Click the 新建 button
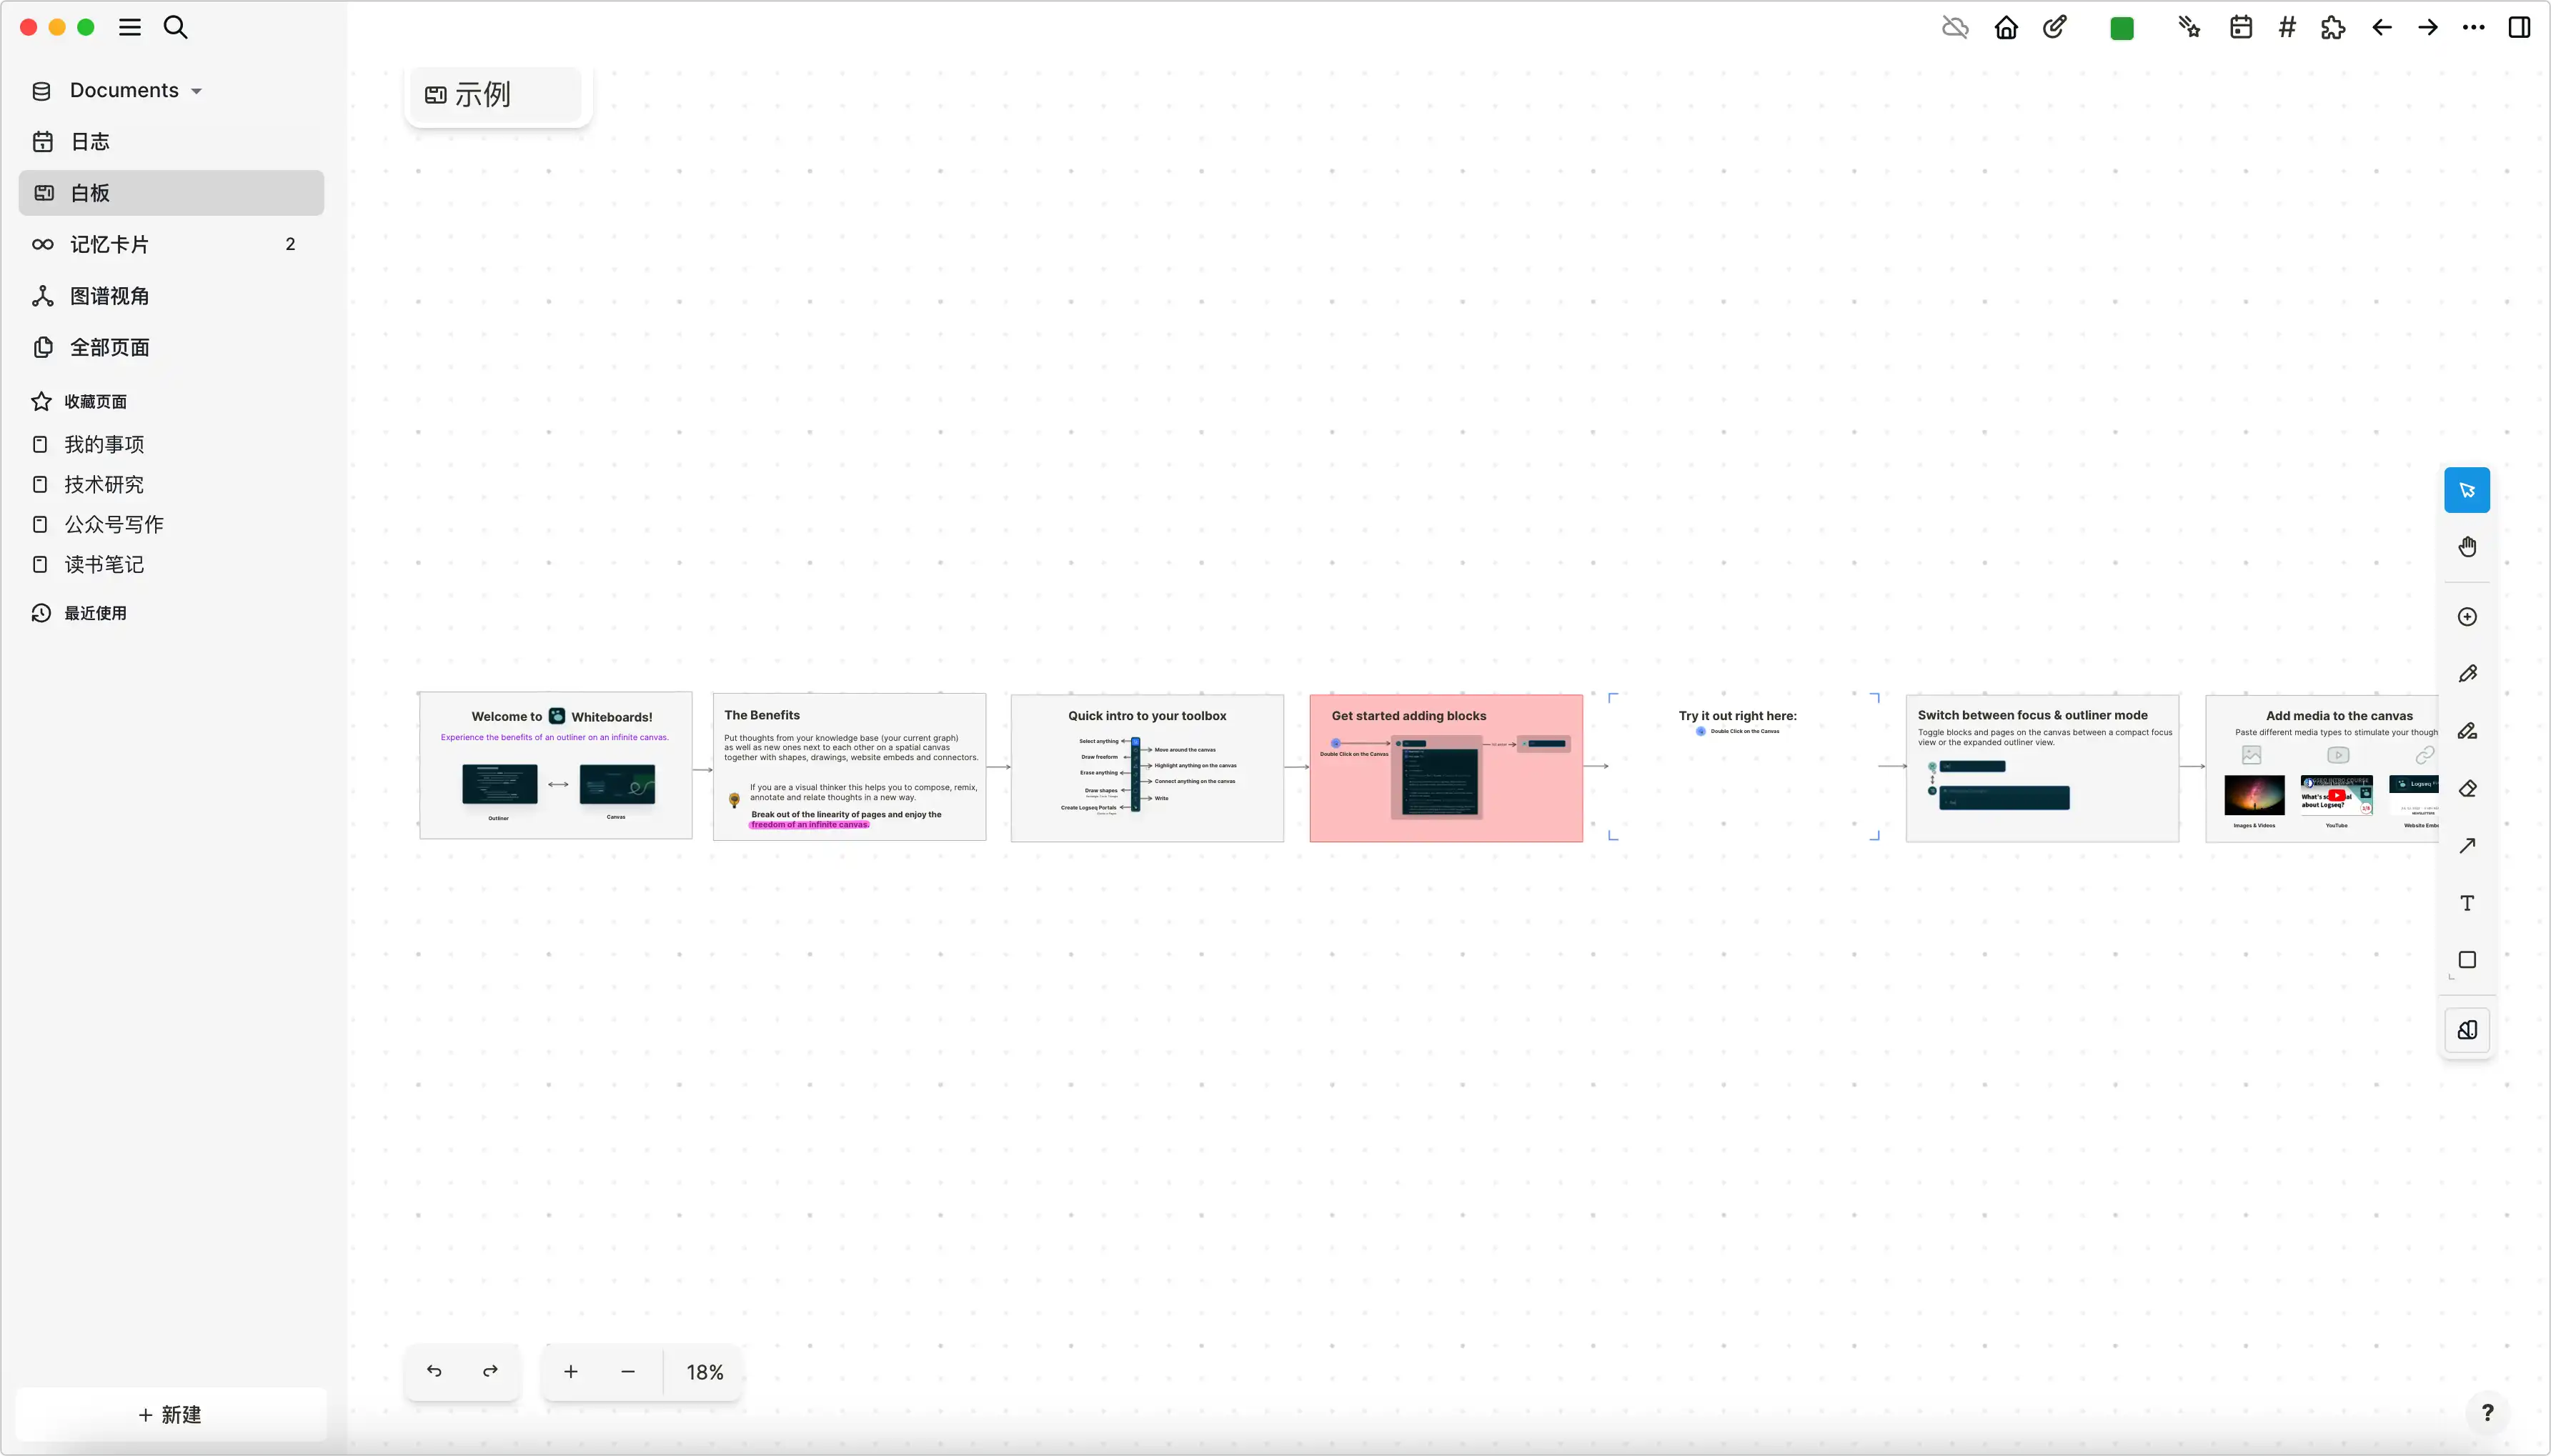 171,1414
